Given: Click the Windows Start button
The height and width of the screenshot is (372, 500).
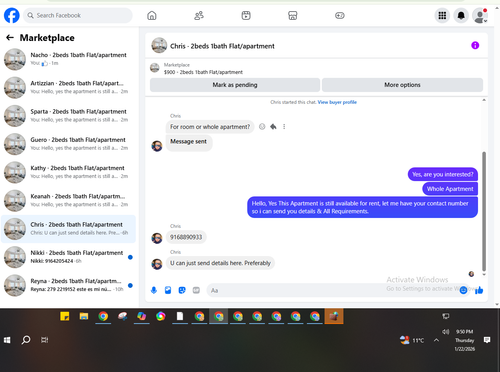Looking at the screenshot, I should coord(7,340).
